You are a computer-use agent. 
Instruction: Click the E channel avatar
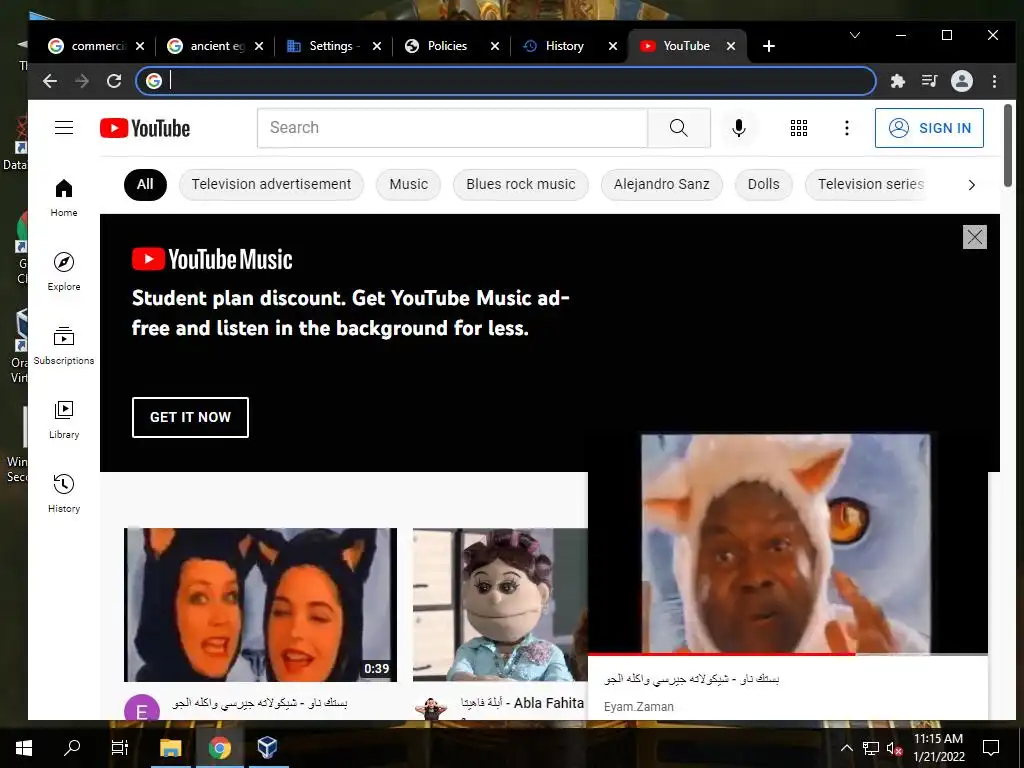click(x=142, y=709)
